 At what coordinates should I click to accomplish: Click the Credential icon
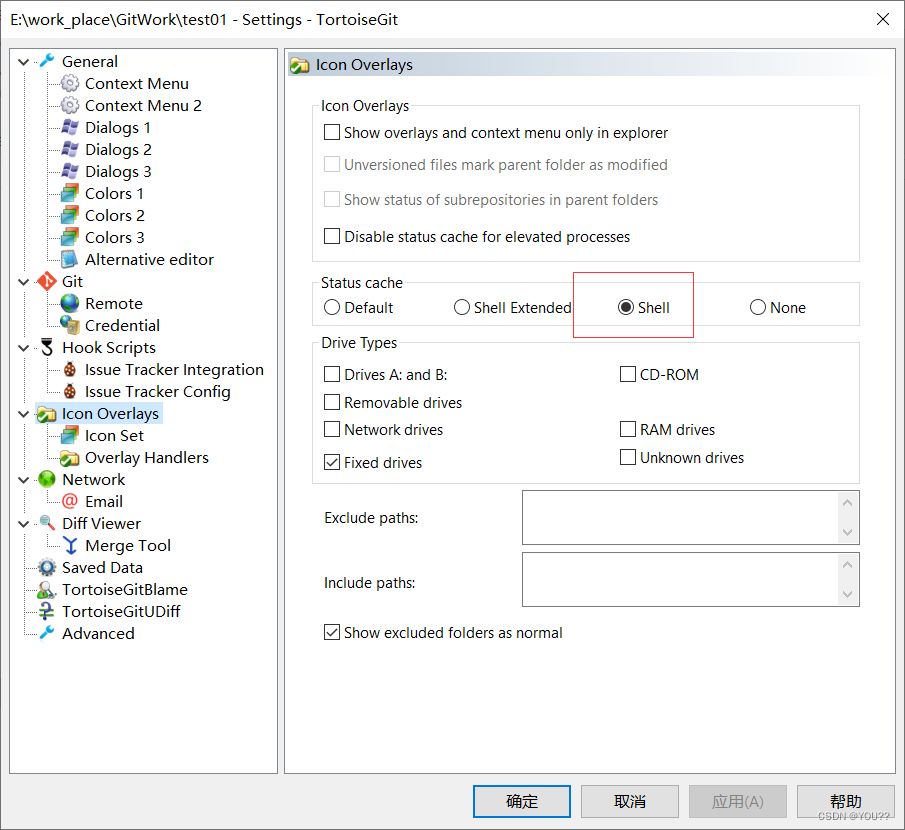point(70,325)
